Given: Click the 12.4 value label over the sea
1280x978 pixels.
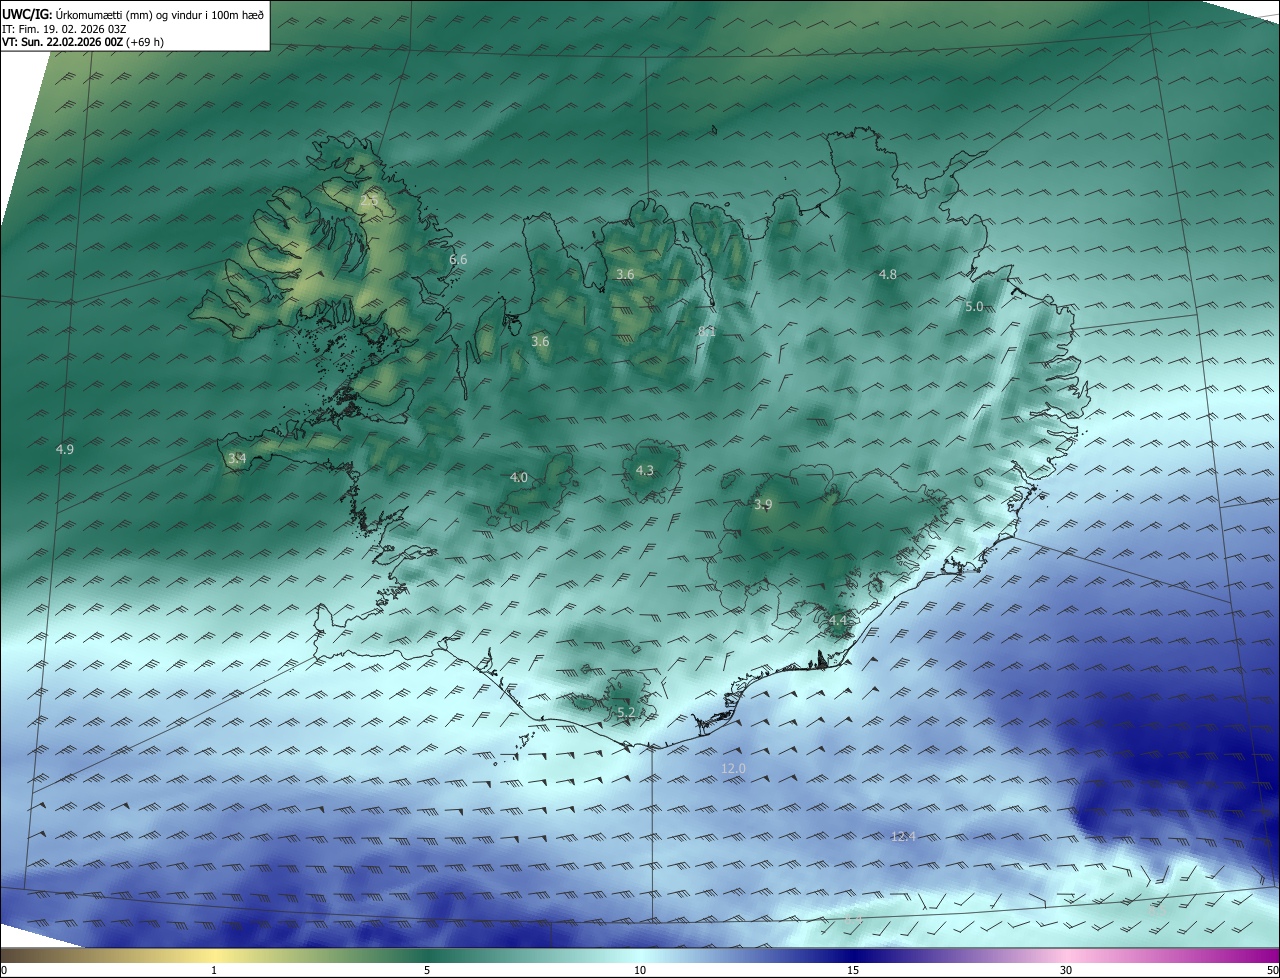Looking at the screenshot, I should pyautogui.click(x=903, y=836).
